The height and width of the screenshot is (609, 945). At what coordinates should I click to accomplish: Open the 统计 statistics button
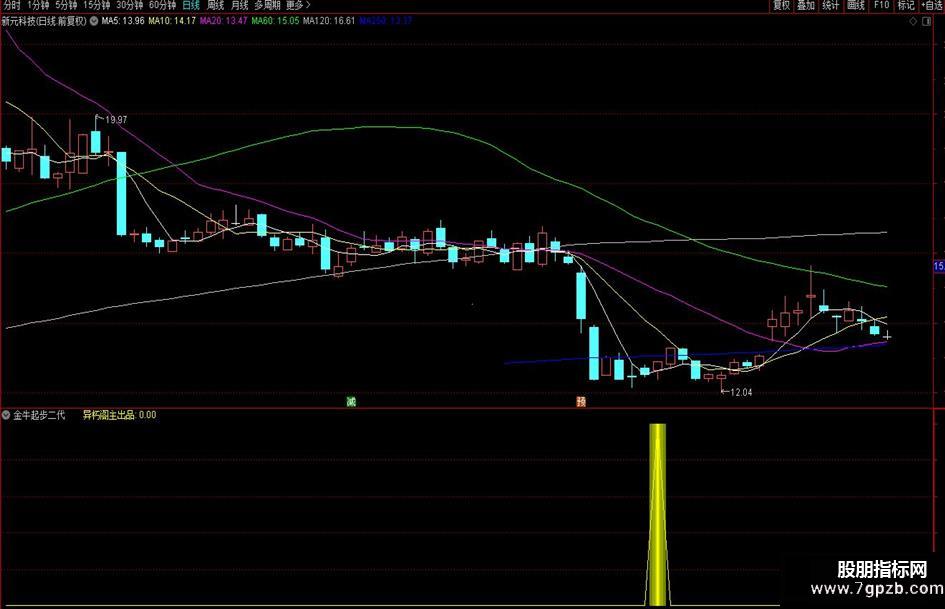pos(831,5)
